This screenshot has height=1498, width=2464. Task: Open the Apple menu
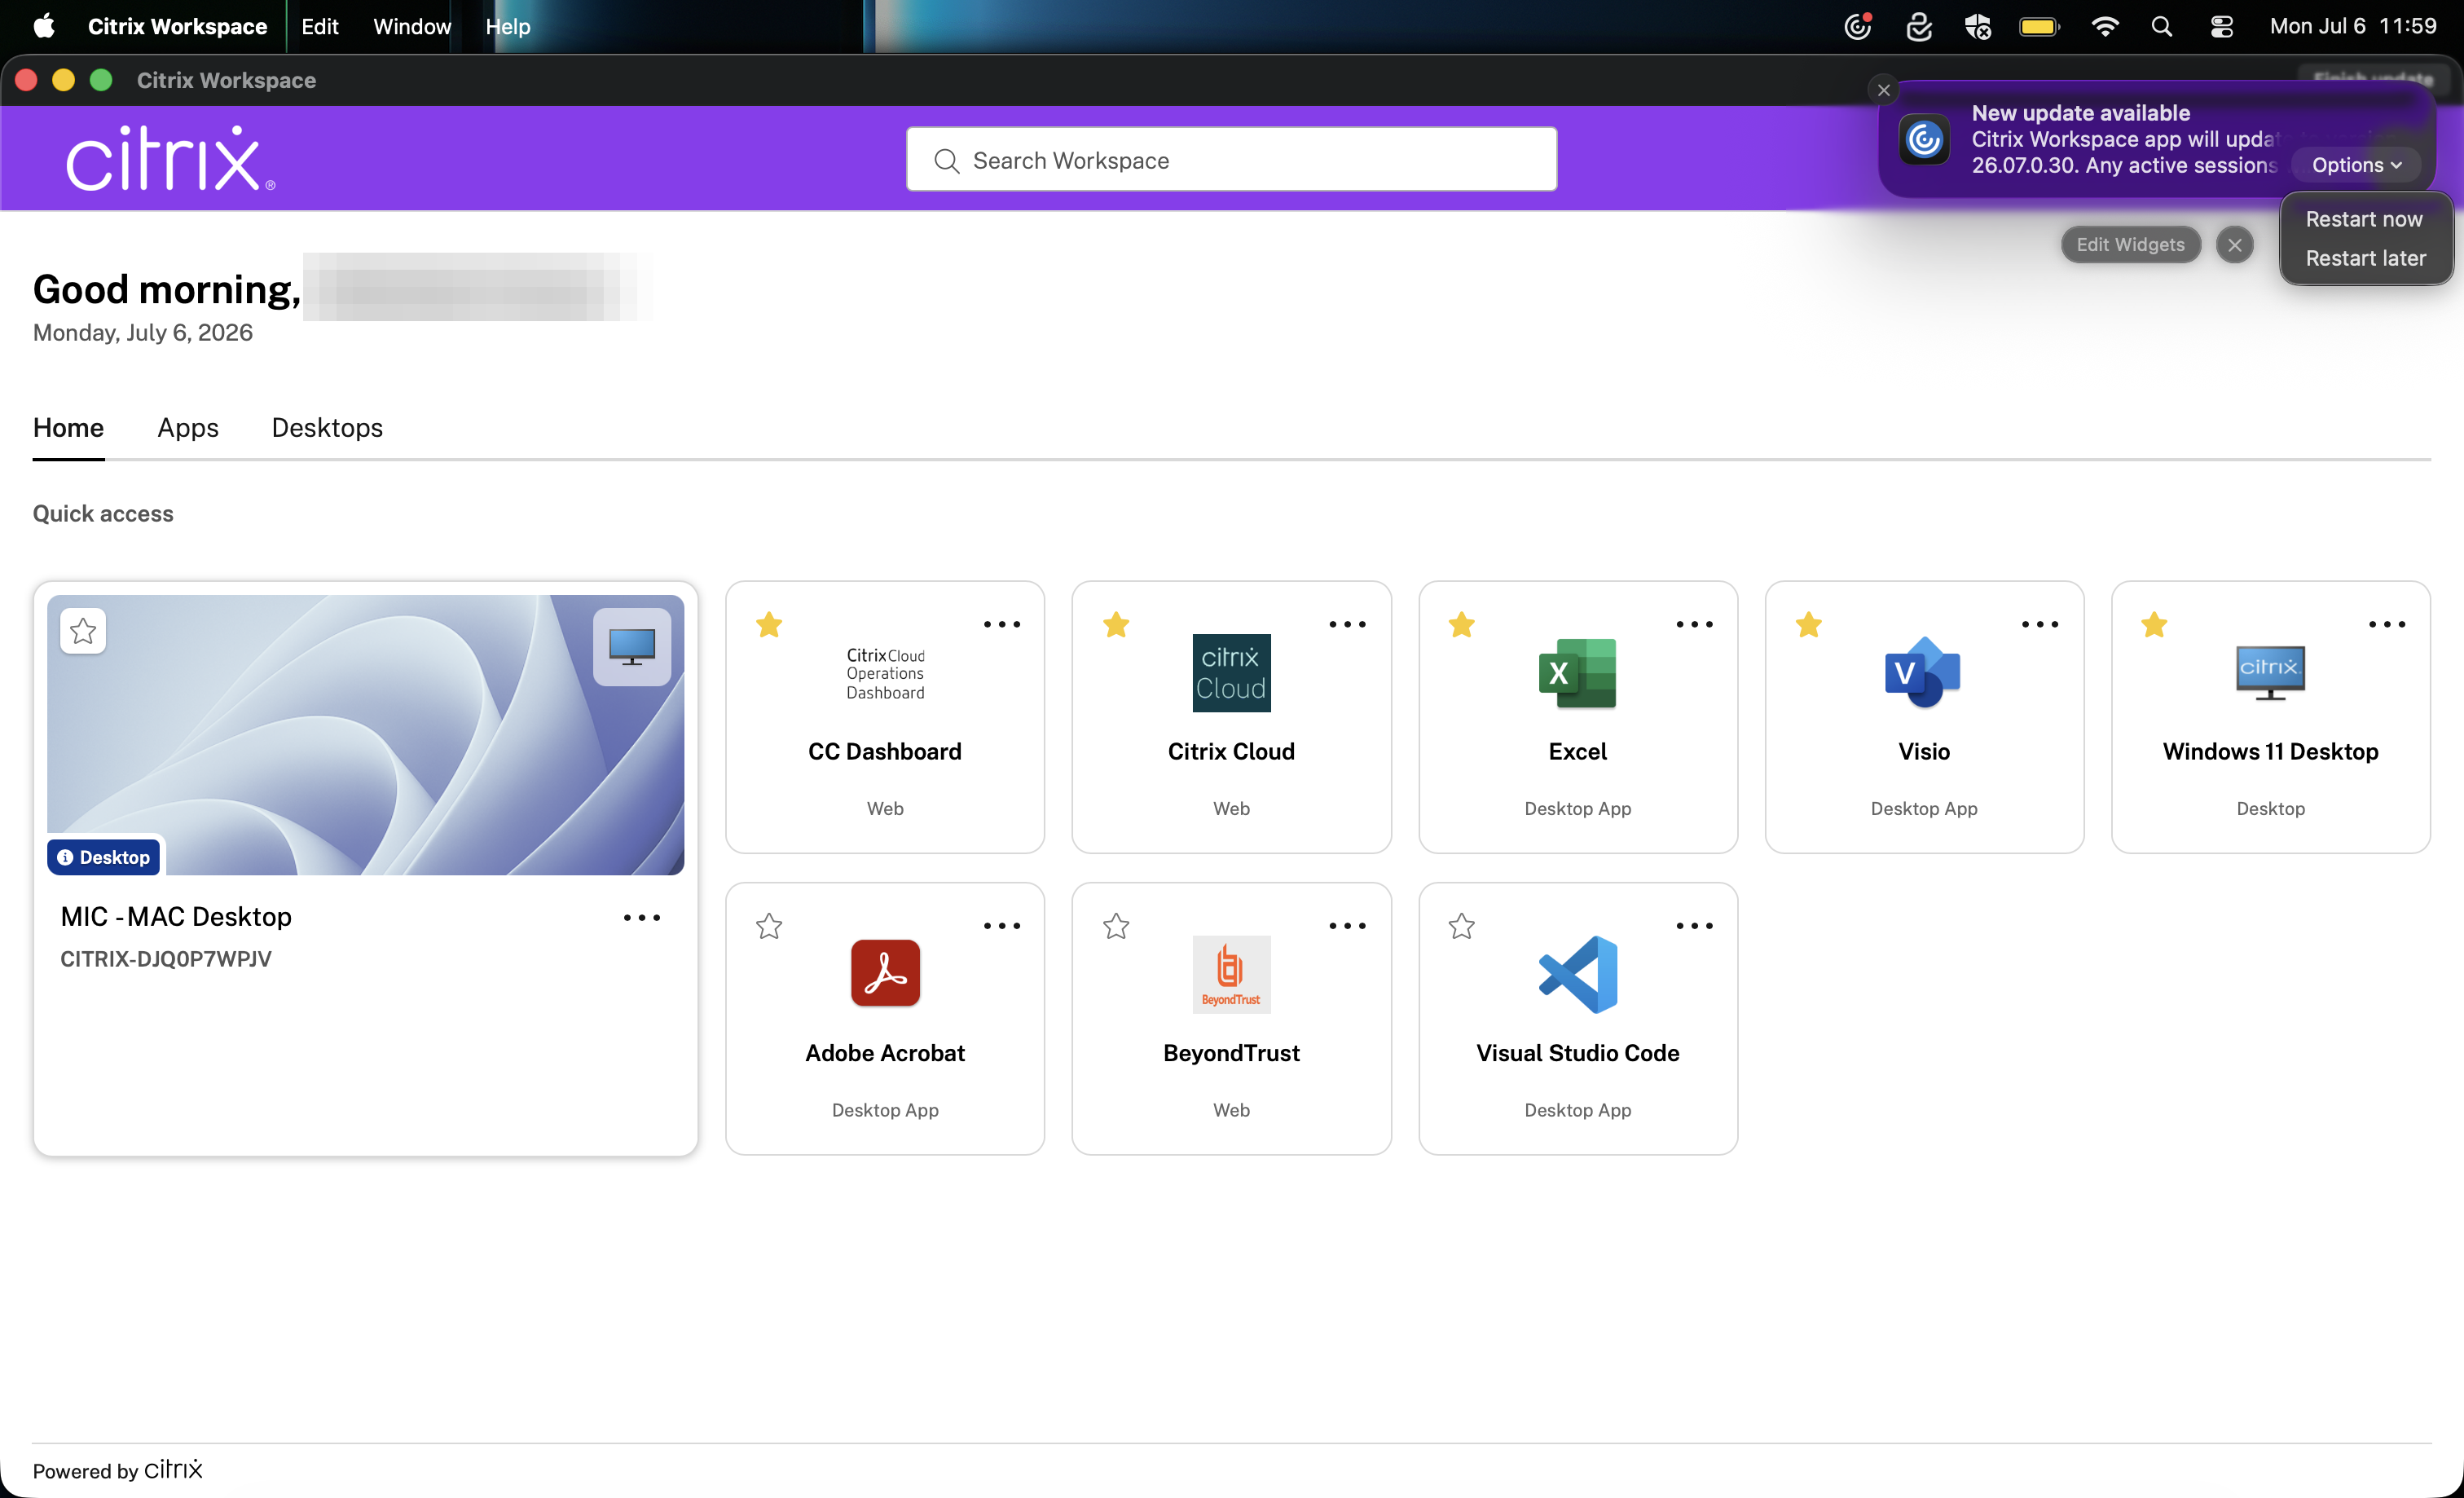44,26
